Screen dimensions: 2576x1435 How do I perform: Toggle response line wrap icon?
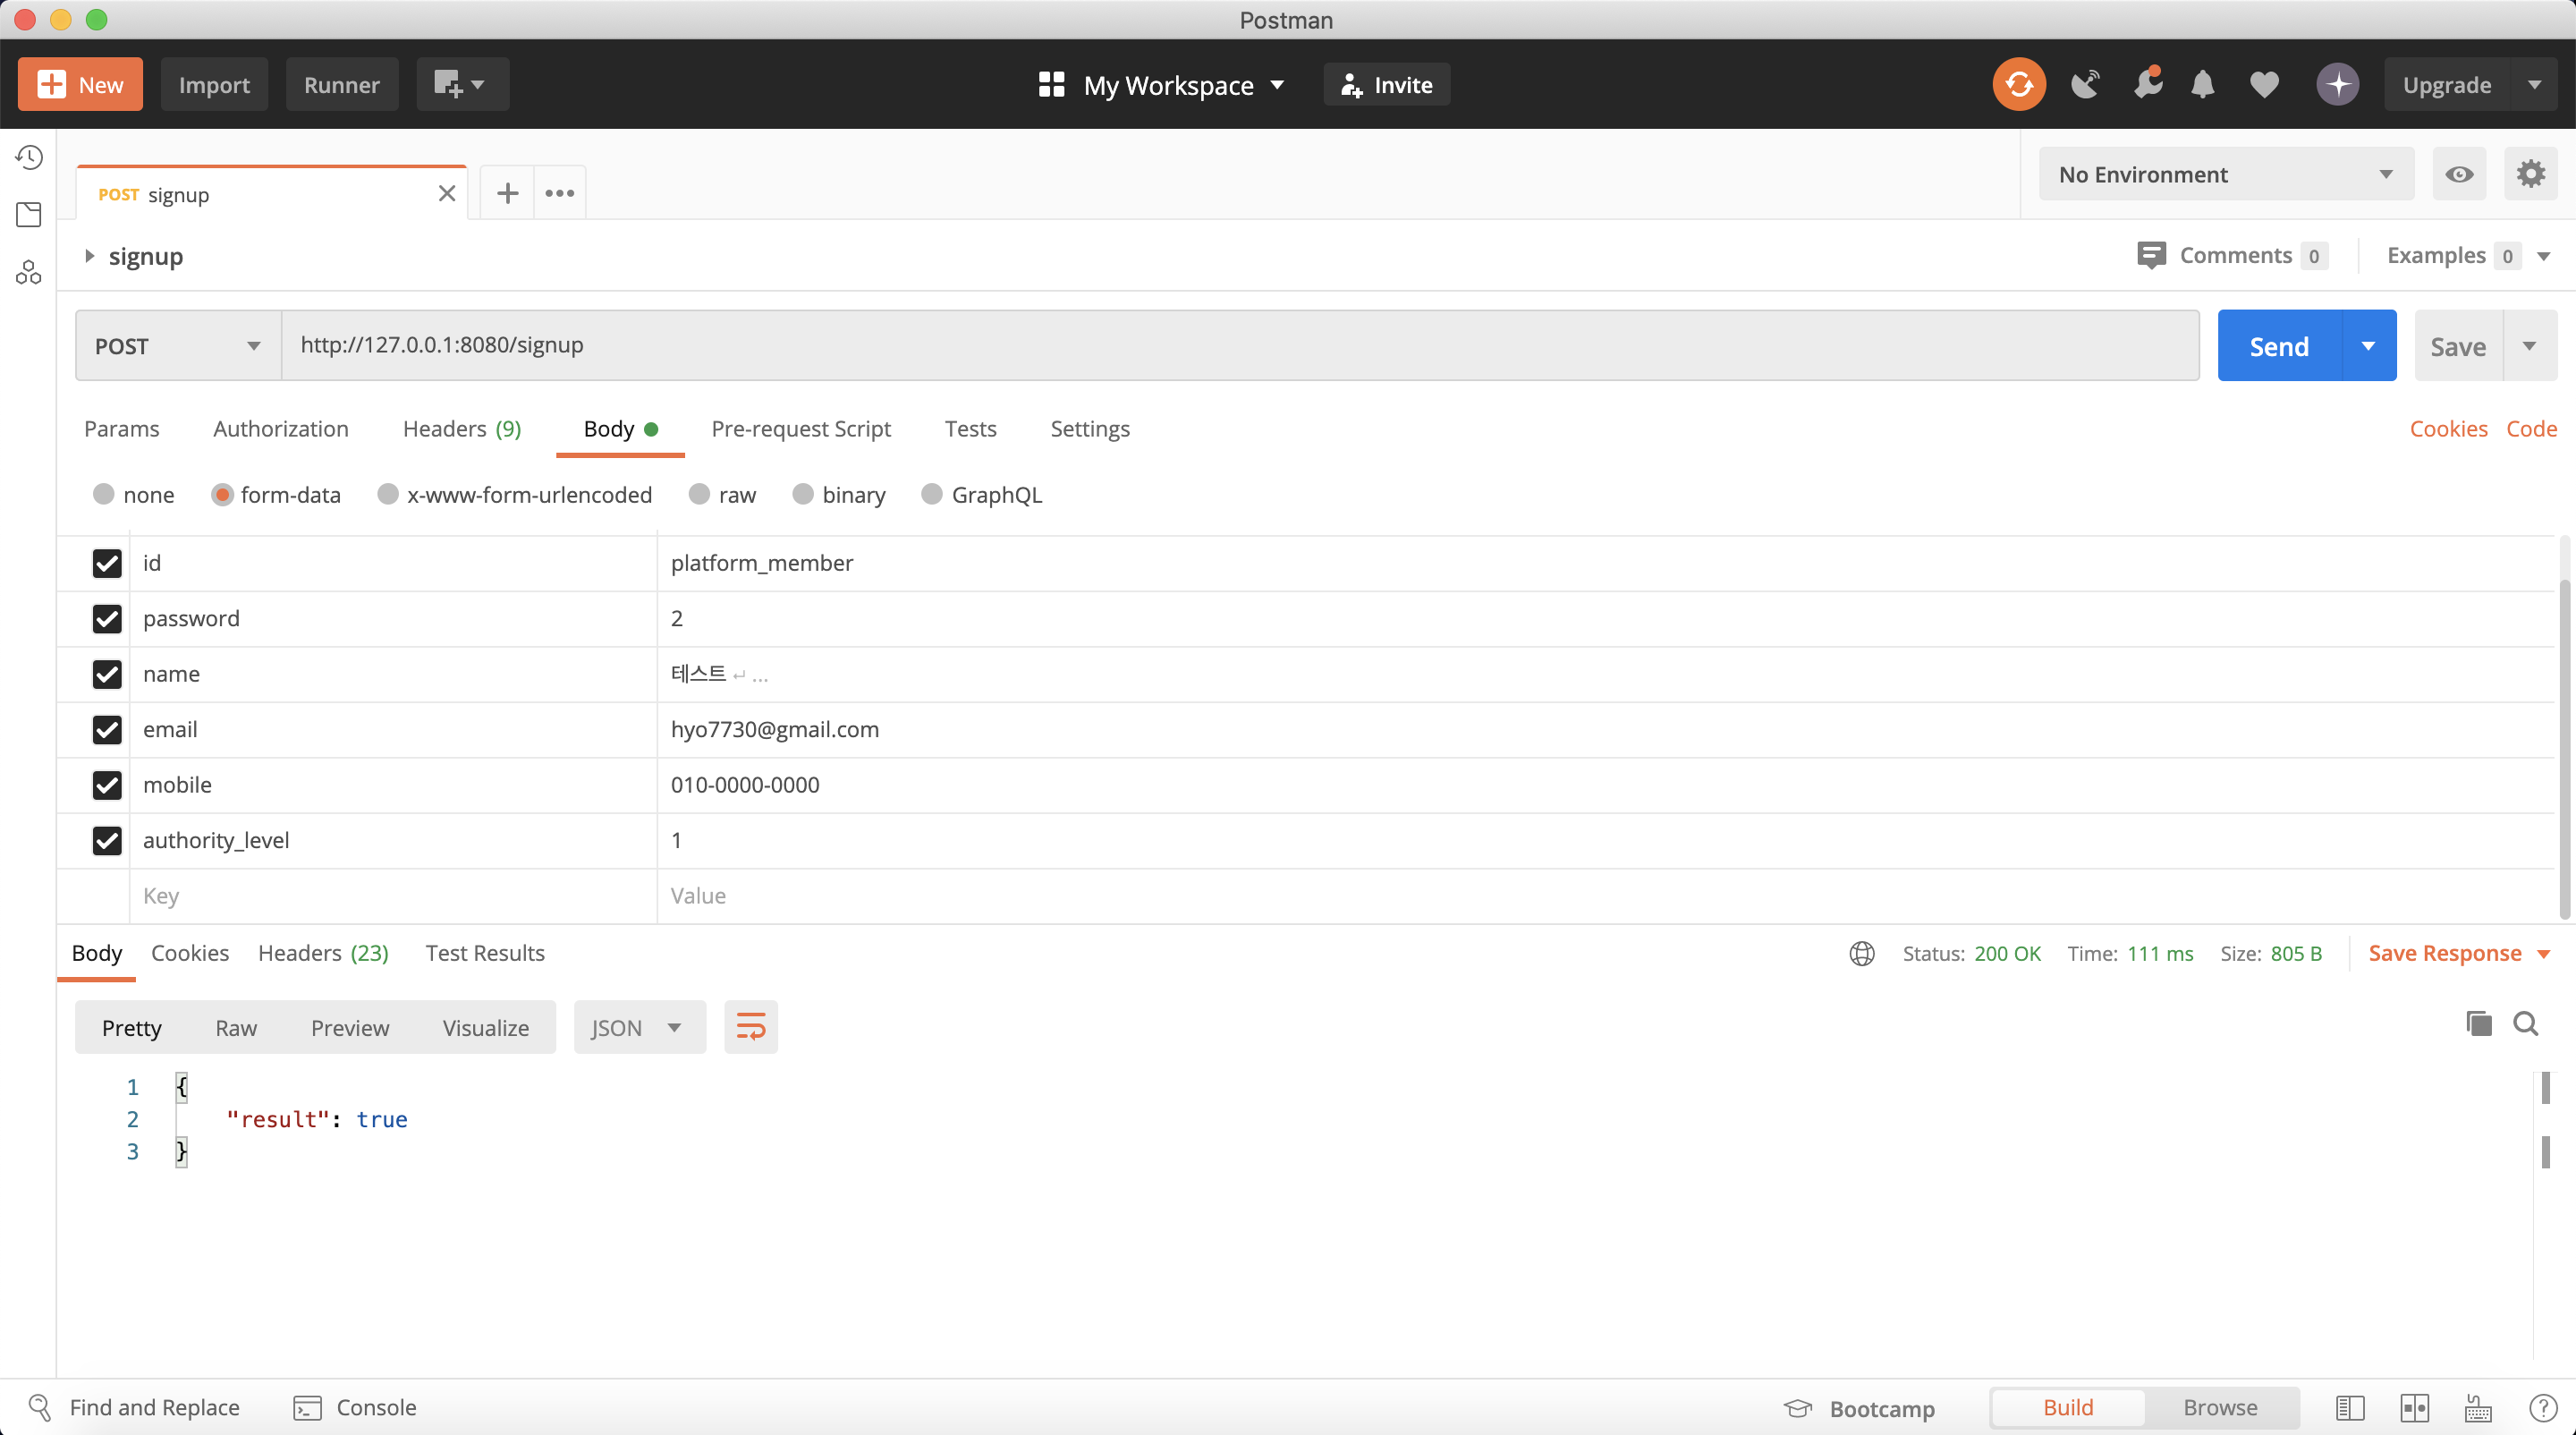pyautogui.click(x=750, y=1027)
